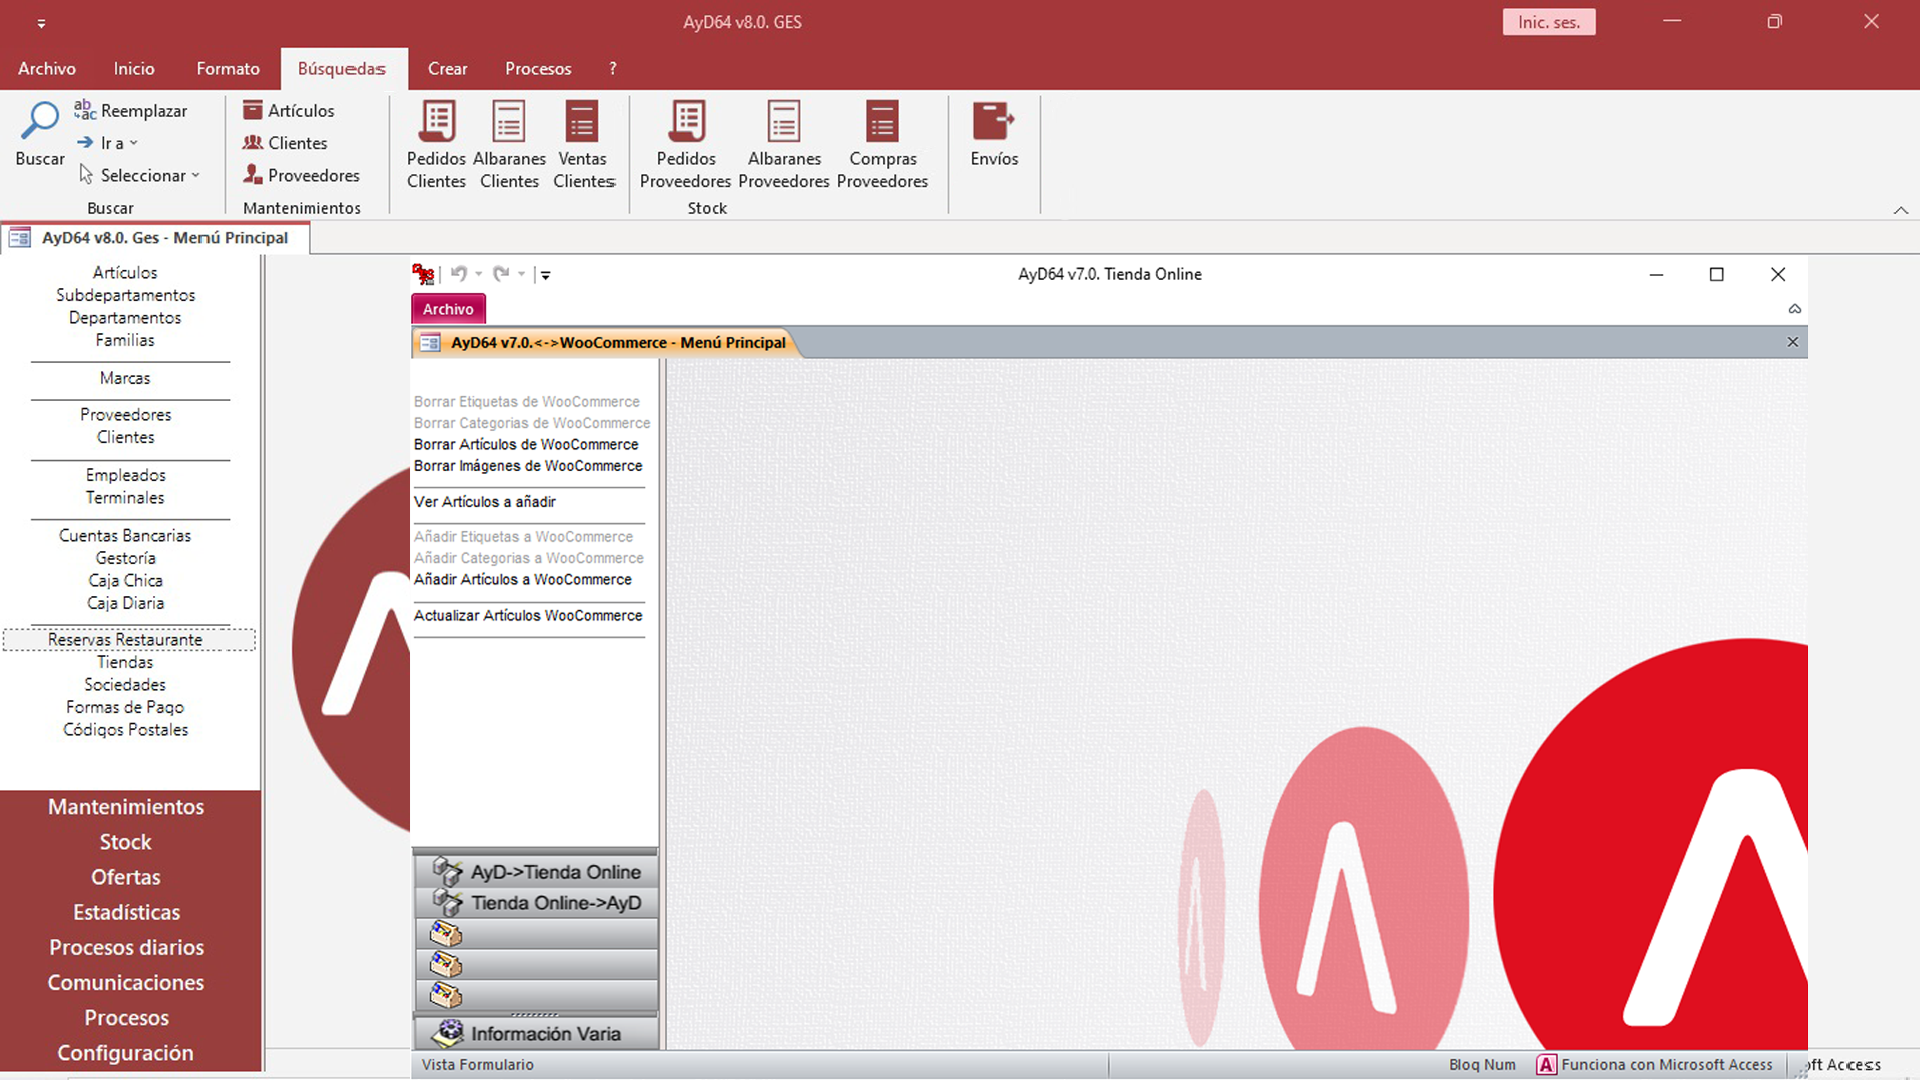
Task: Open Caja Chica in left menu
Action: click(125, 580)
